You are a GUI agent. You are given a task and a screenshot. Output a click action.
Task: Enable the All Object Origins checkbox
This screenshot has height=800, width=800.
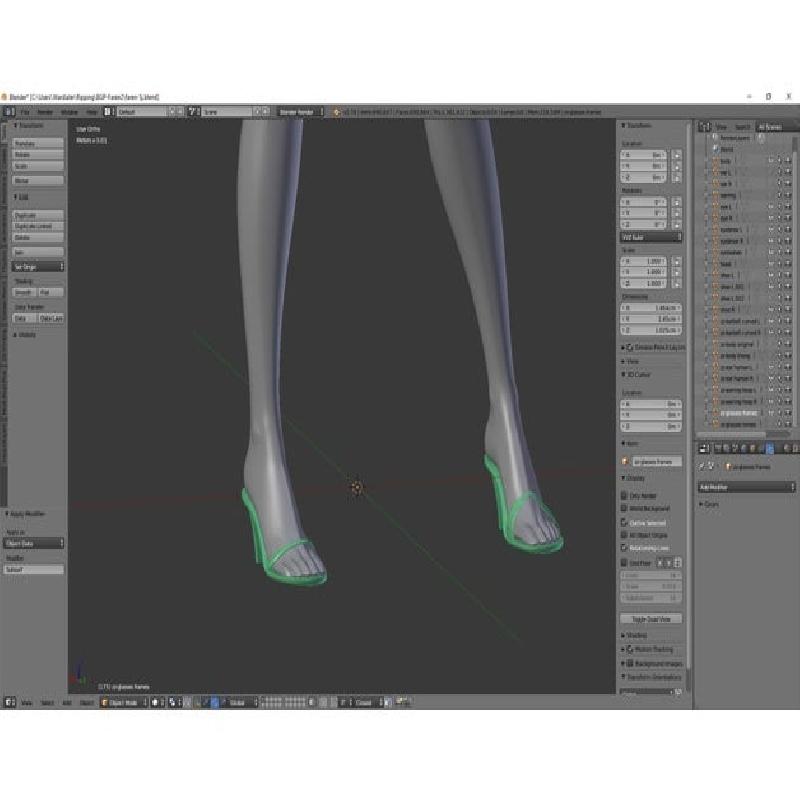coord(623,535)
